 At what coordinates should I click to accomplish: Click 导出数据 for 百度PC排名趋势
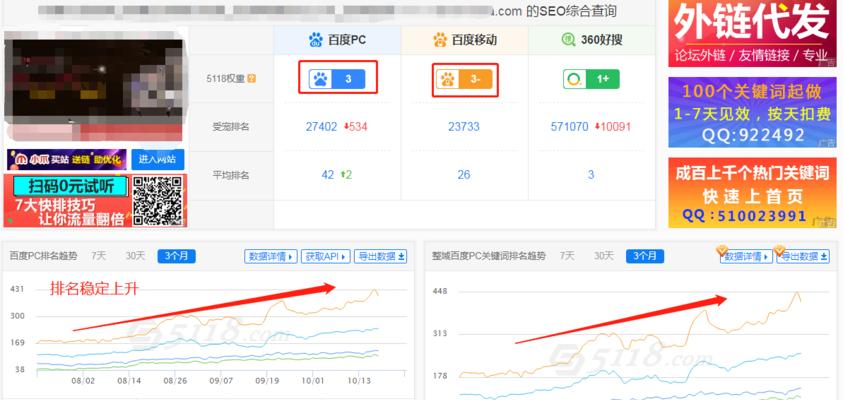pos(381,256)
